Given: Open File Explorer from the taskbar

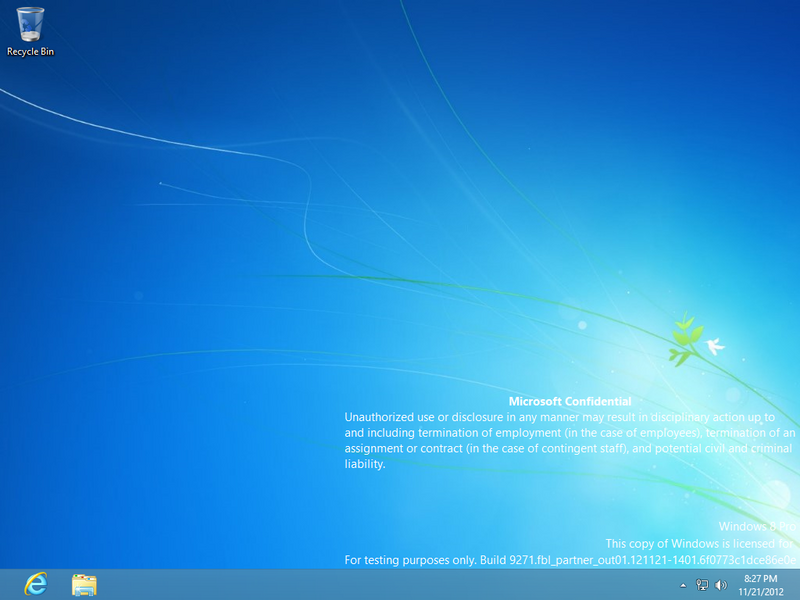Looking at the screenshot, I should click(84, 585).
